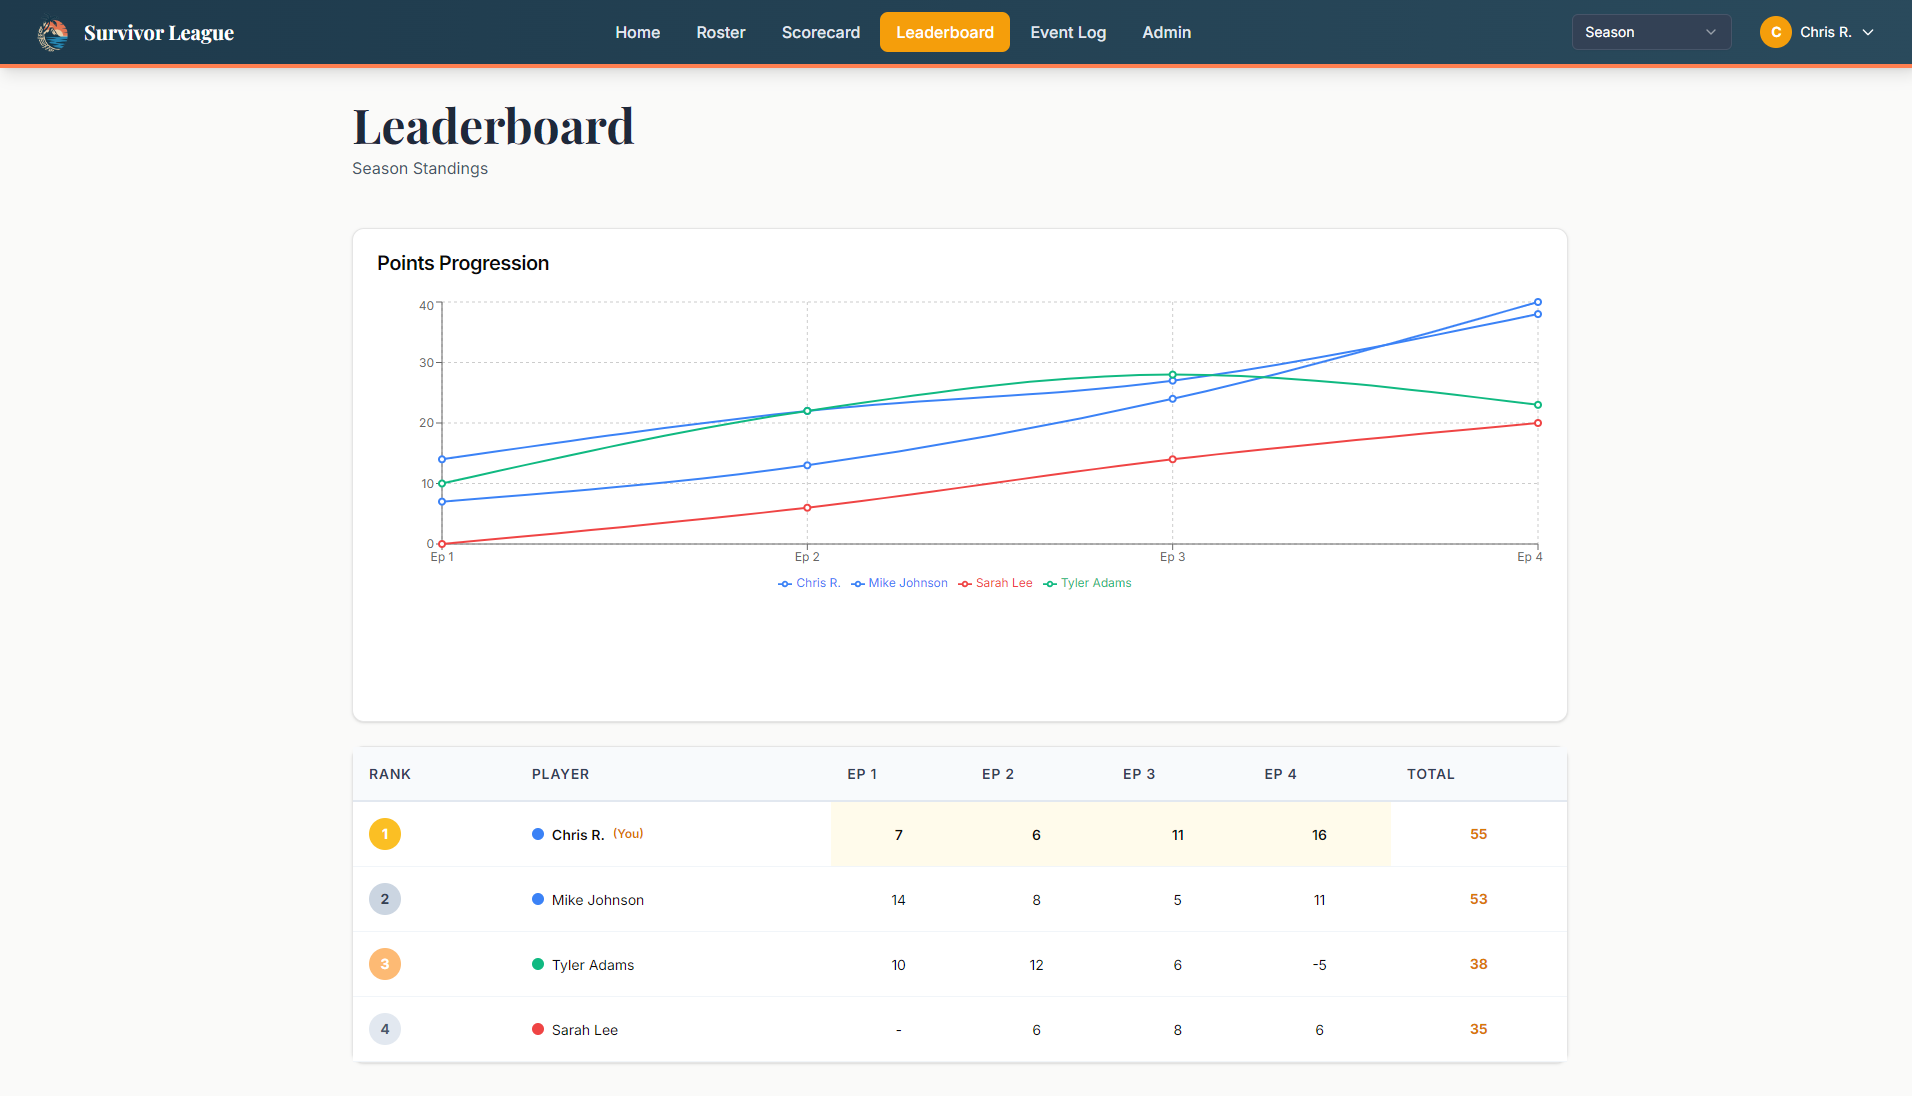The width and height of the screenshot is (1912, 1096).
Task: Click the RANK column header
Action: pyautogui.click(x=390, y=774)
